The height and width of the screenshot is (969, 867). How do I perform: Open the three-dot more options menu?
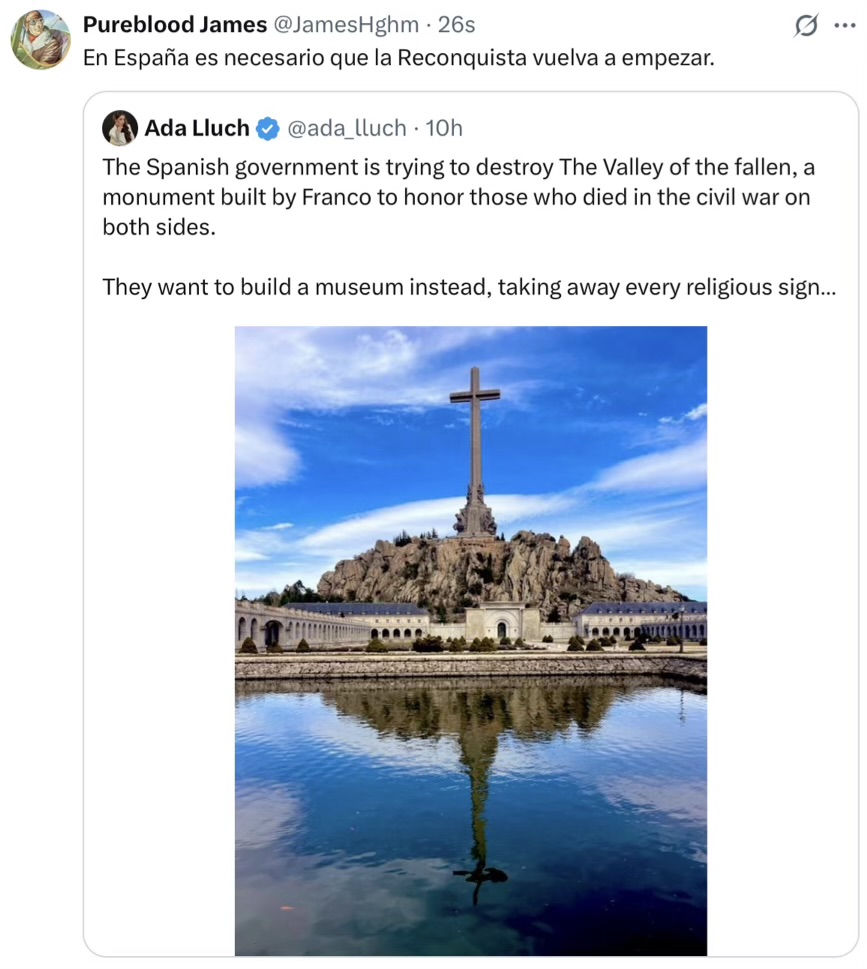coord(845,26)
